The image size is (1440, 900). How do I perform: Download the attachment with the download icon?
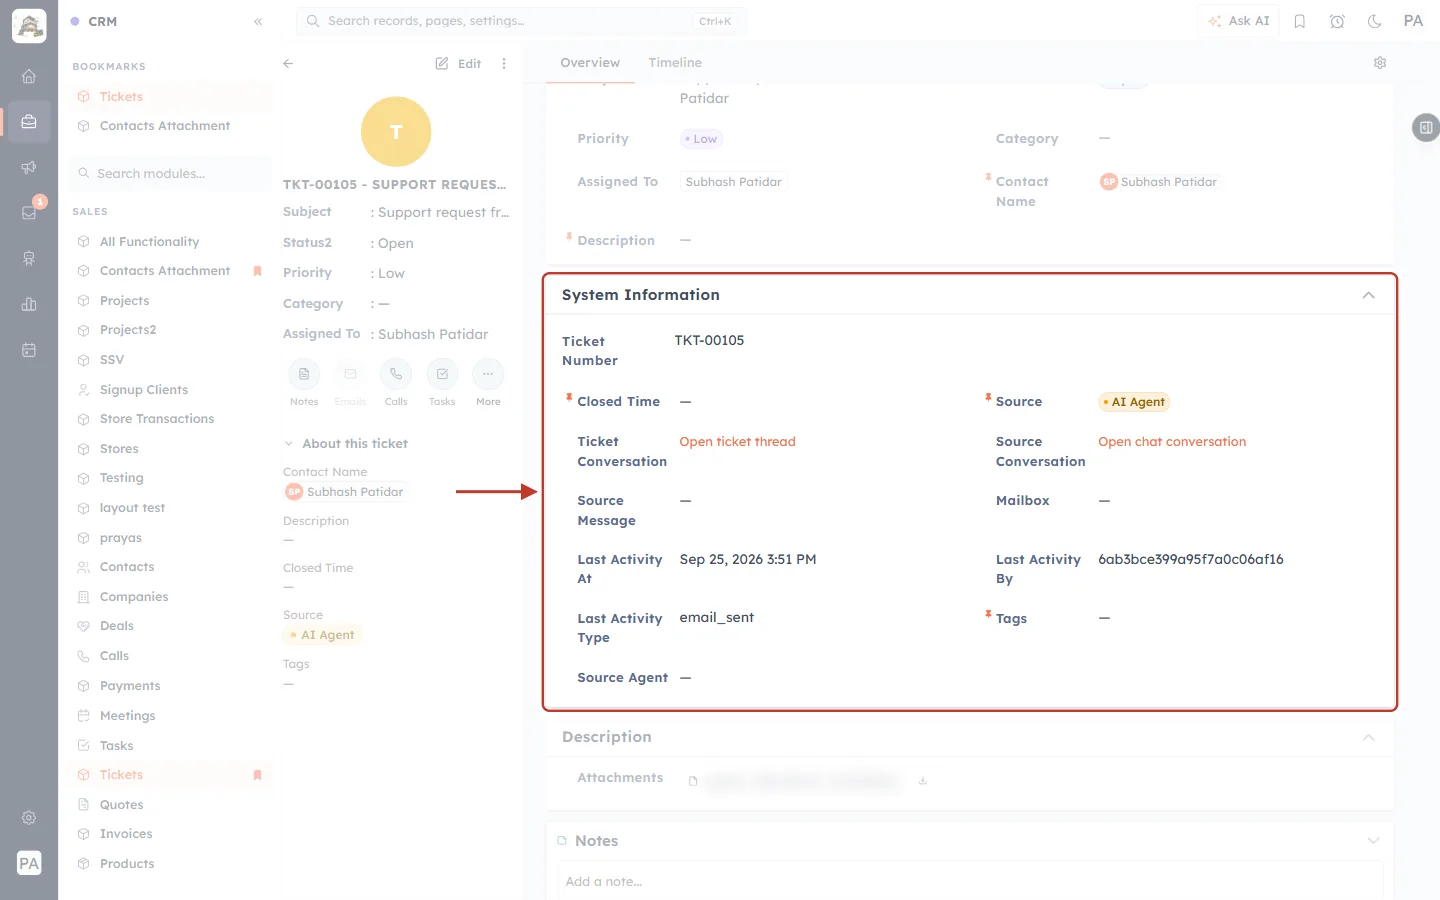click(923, 781)
